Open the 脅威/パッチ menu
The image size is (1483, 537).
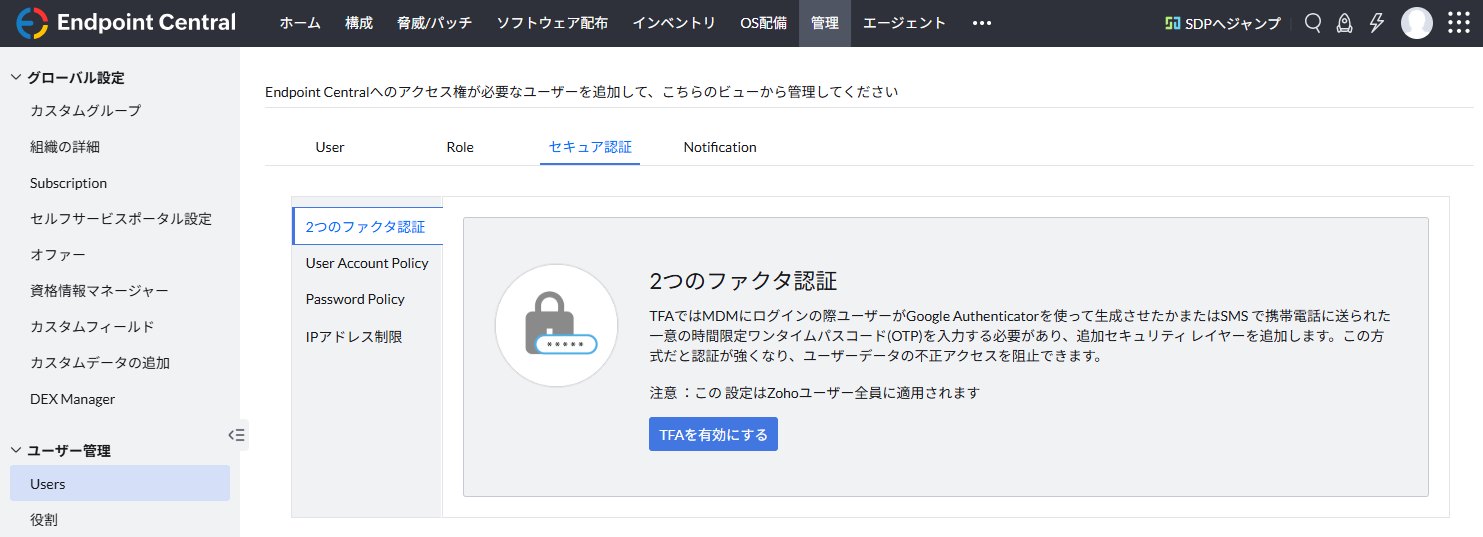(x=434, y=23)
